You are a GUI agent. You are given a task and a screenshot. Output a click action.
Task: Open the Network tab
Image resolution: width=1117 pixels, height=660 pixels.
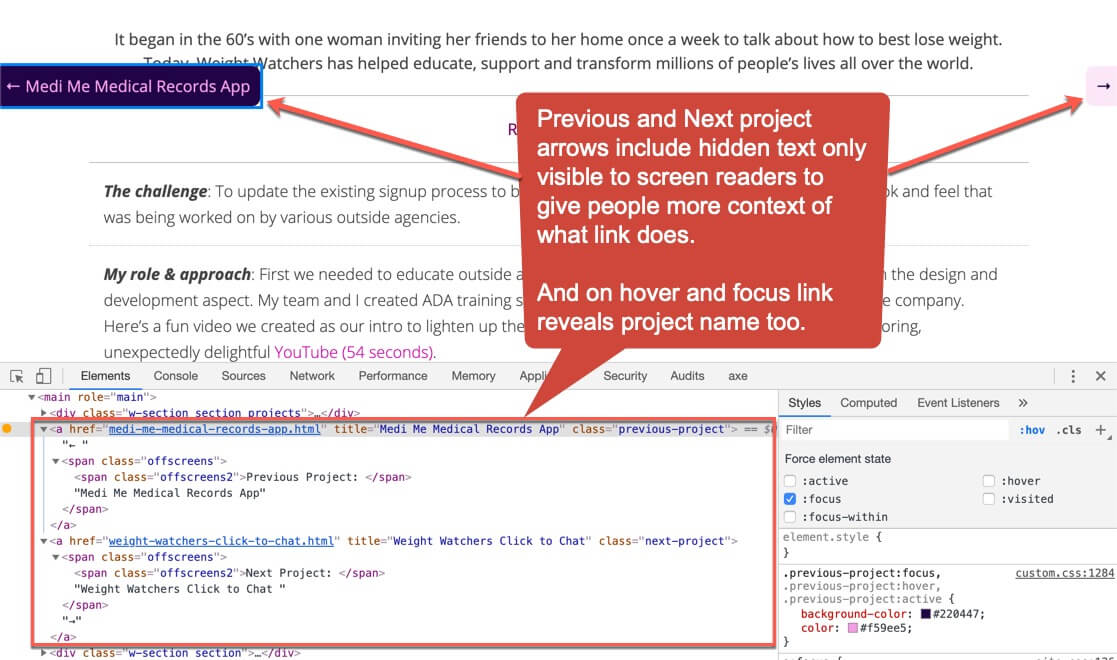[312, 376]
